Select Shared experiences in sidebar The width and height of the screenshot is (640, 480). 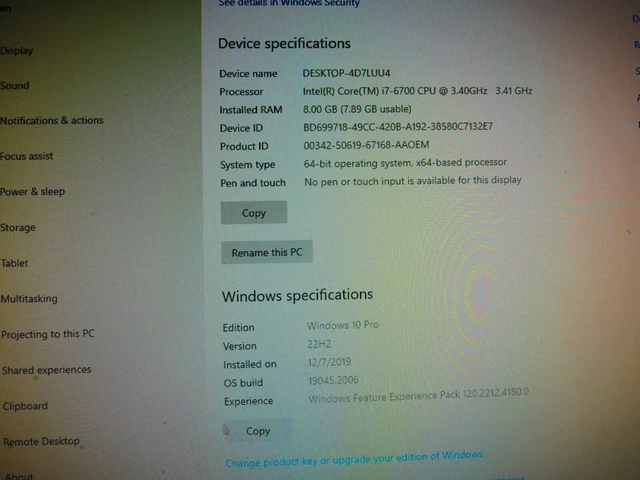coord(47,370)
